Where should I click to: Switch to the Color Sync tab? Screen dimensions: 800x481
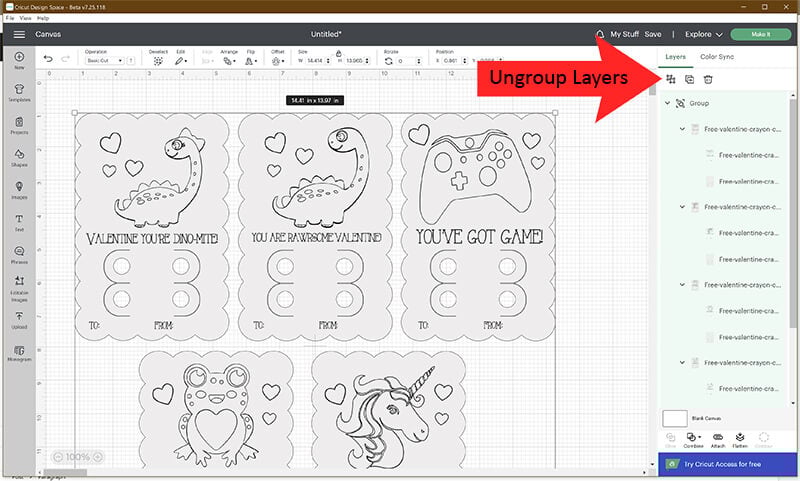717,57
